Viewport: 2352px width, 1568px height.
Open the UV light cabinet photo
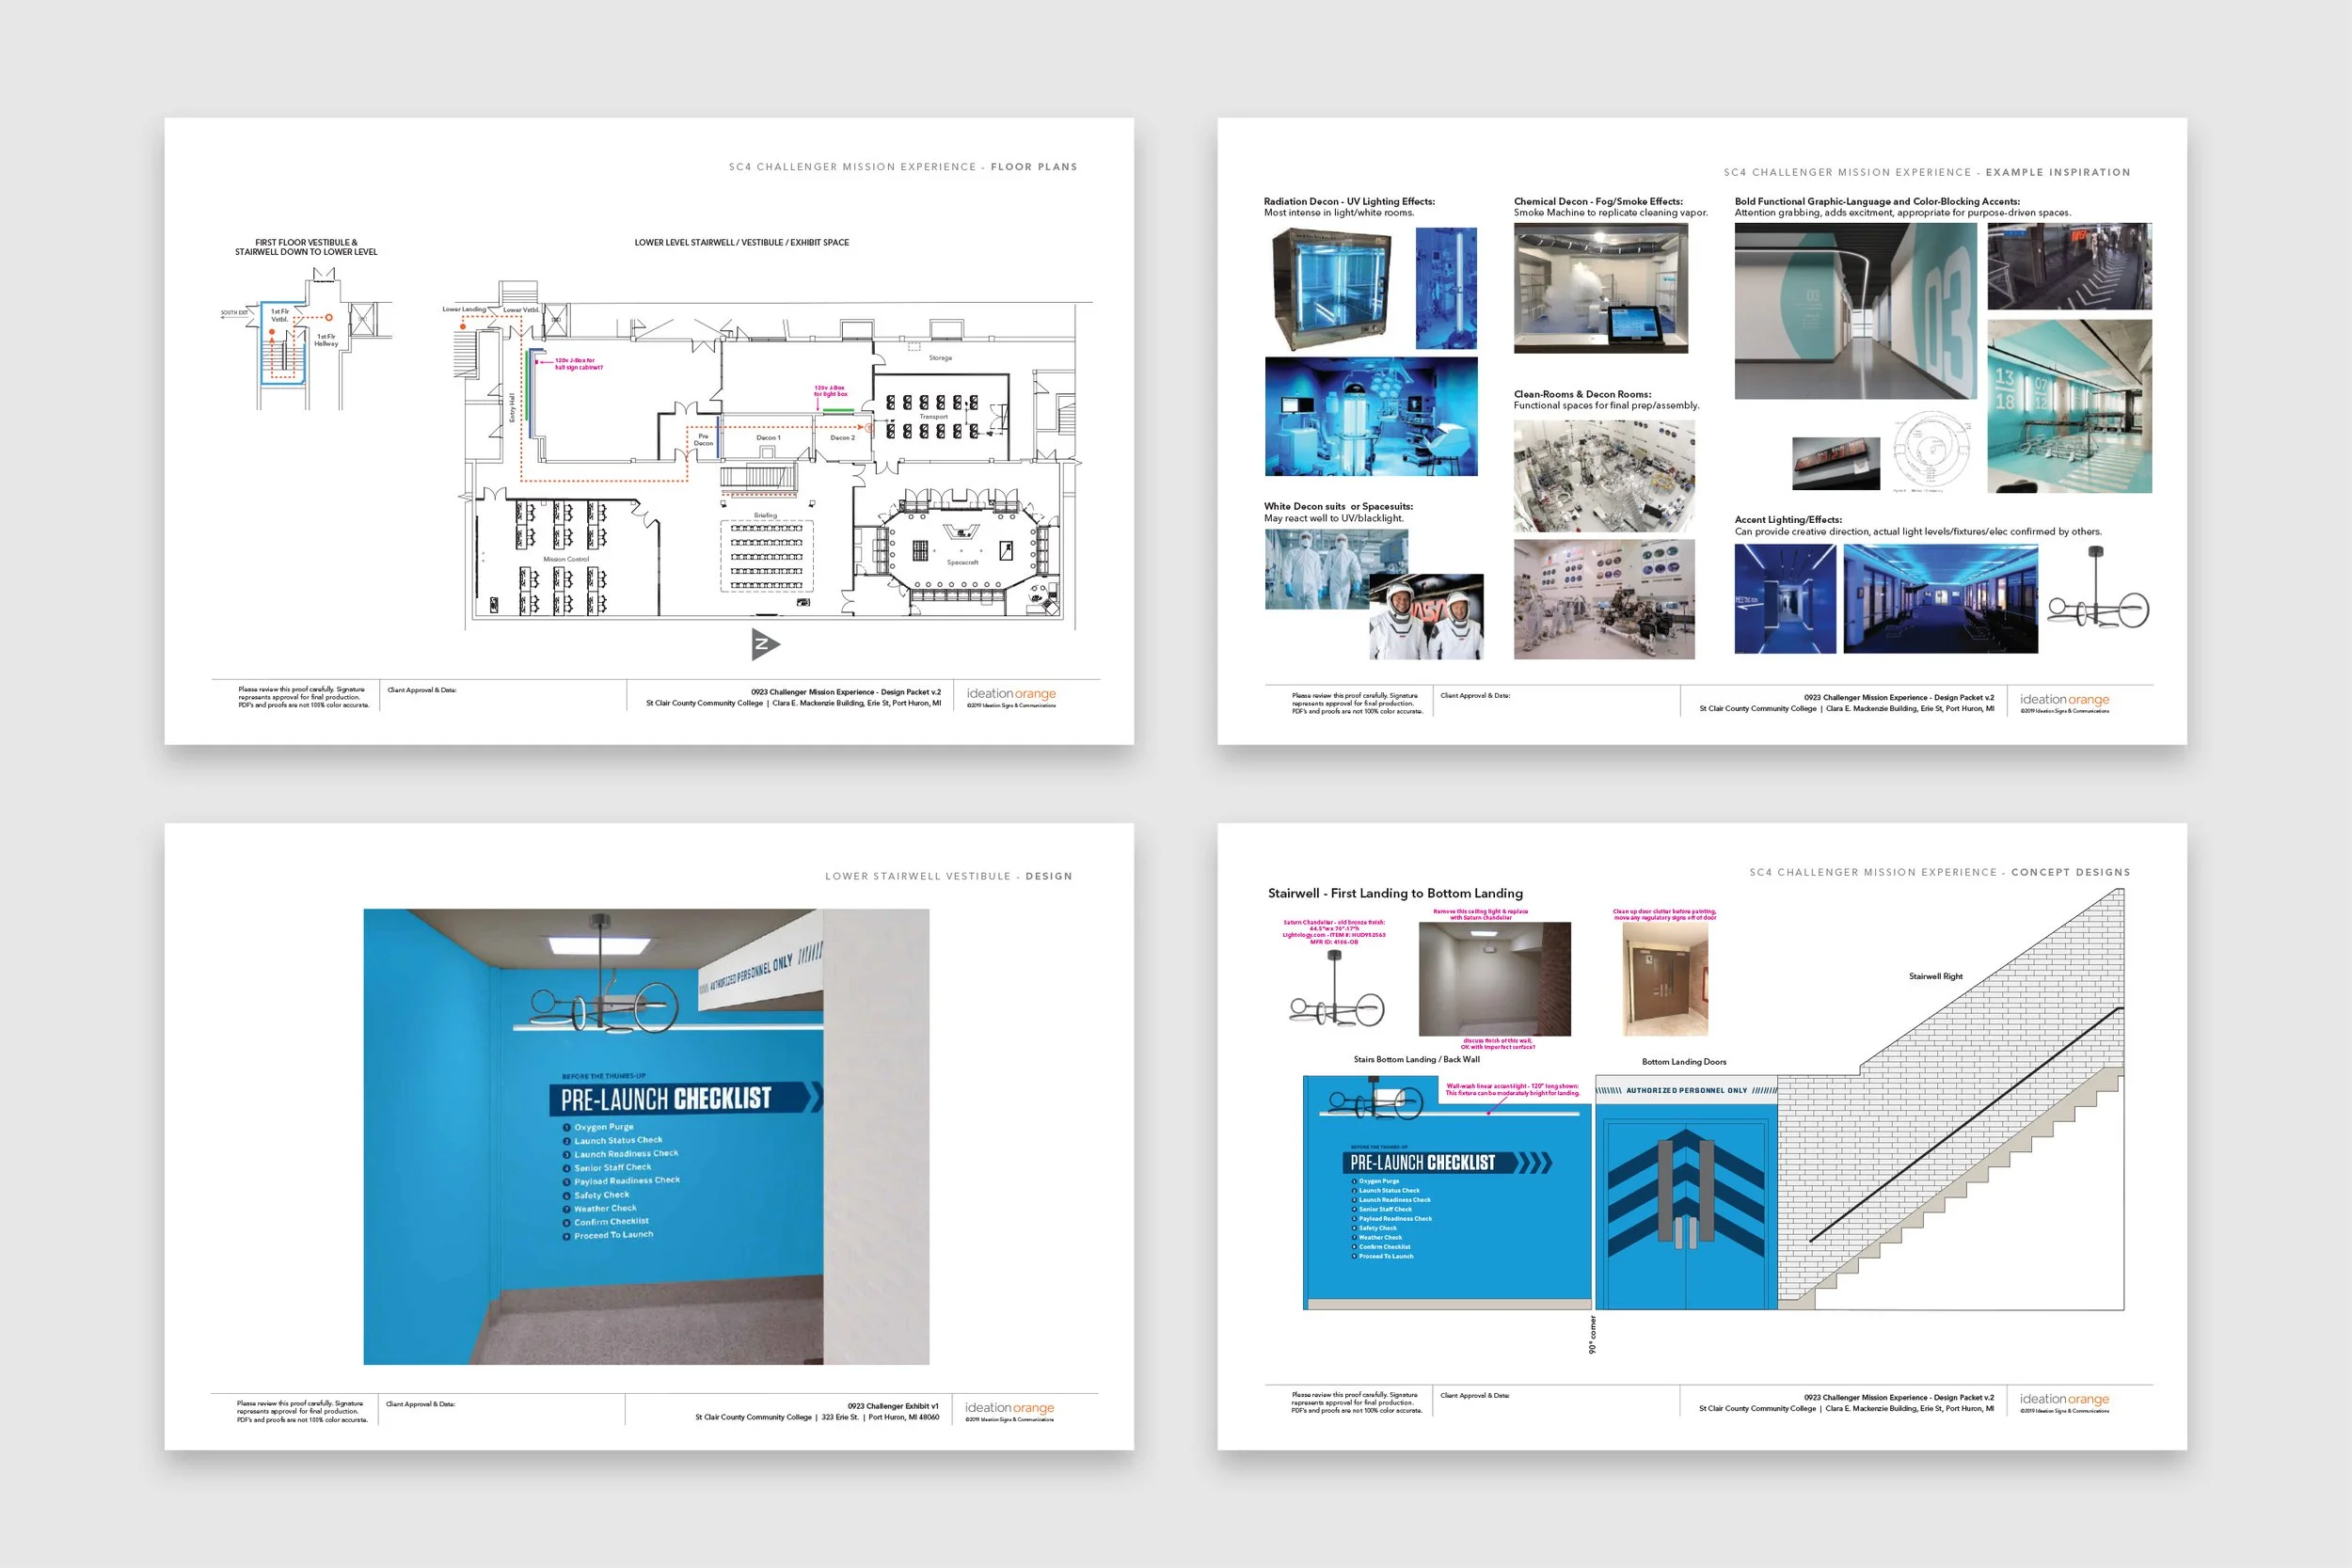(x=1330, y=289)
